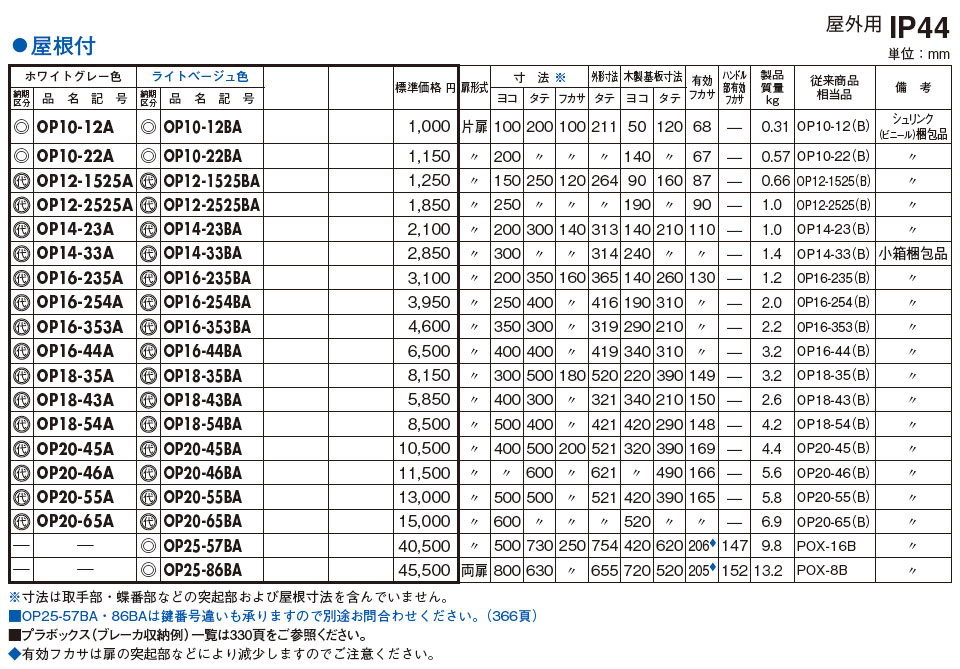This screenshot has height=669, width=960.
Task: Click the 小箱梱包品 remark cell
Action: (912, 254)
